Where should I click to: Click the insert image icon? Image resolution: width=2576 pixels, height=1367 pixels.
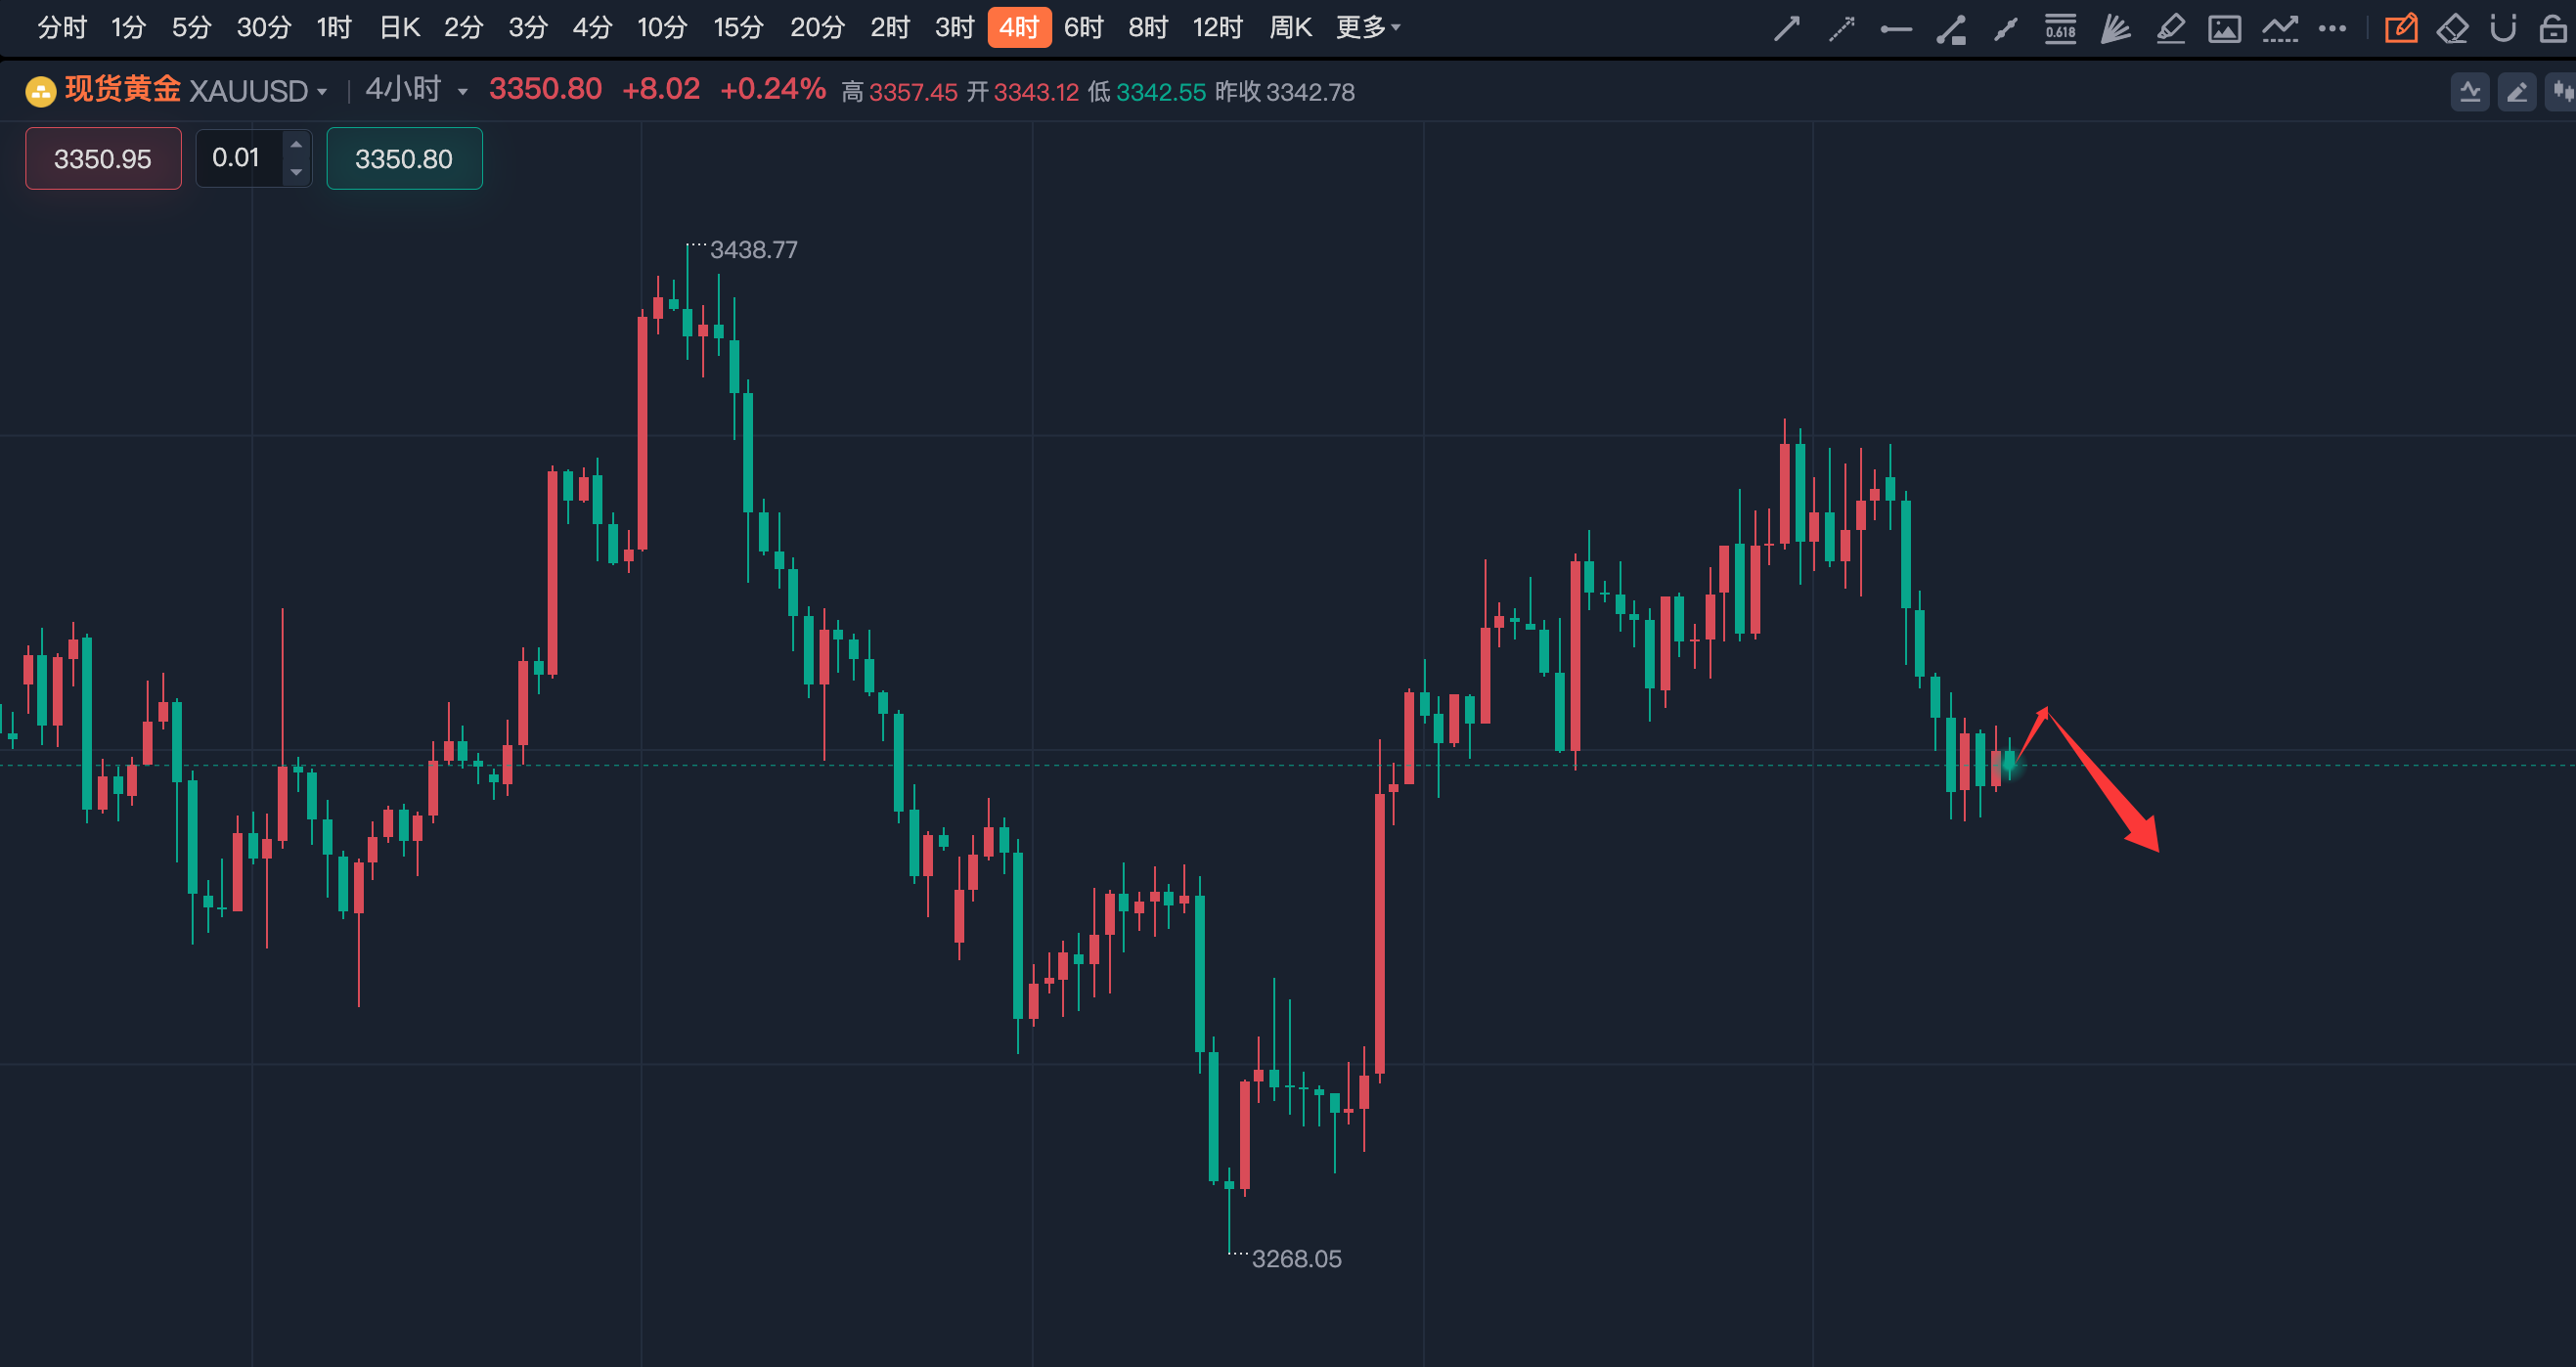pos(2224,29)
